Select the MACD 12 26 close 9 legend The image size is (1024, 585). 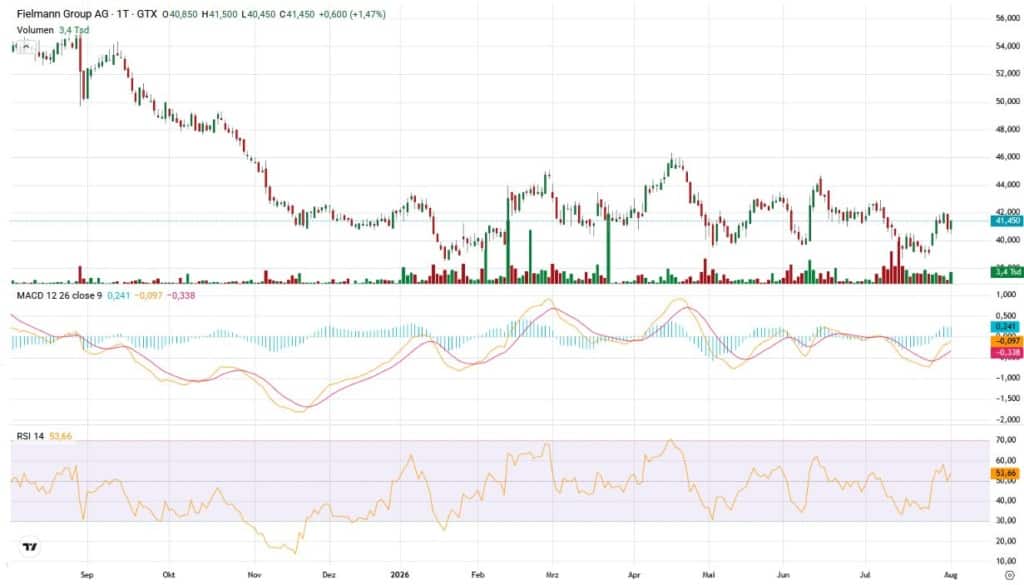click(x=59, y=296)
